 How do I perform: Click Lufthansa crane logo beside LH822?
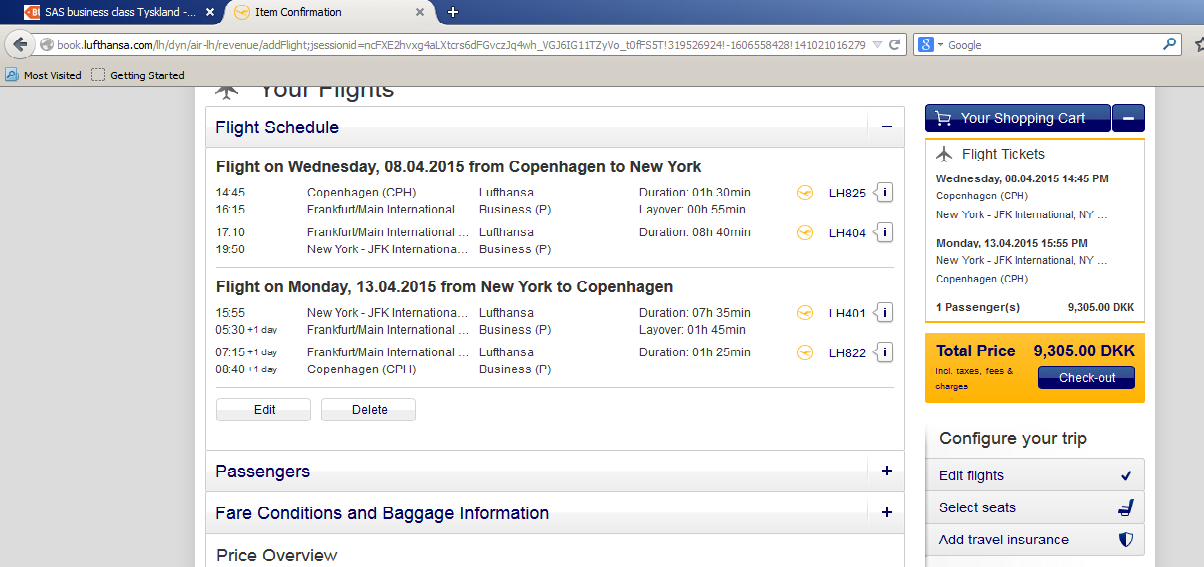(x=805, y=353)
